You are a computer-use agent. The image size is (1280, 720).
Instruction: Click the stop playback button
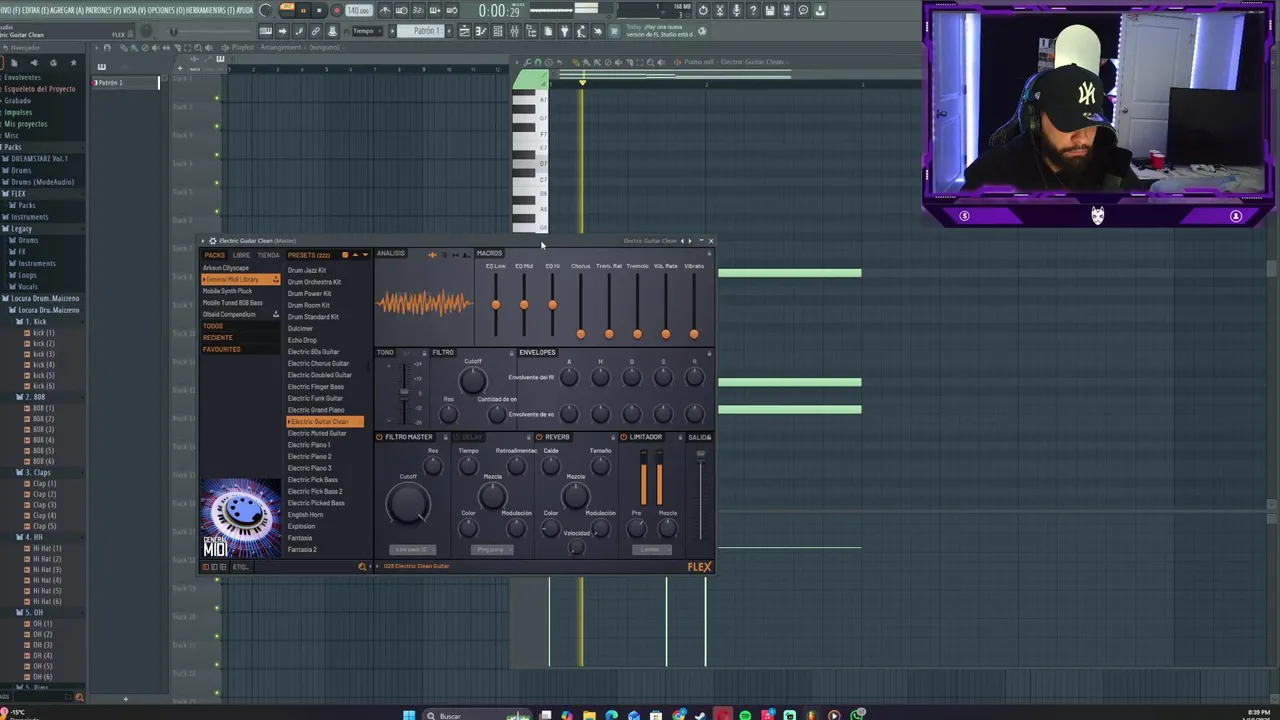[319, 10]
